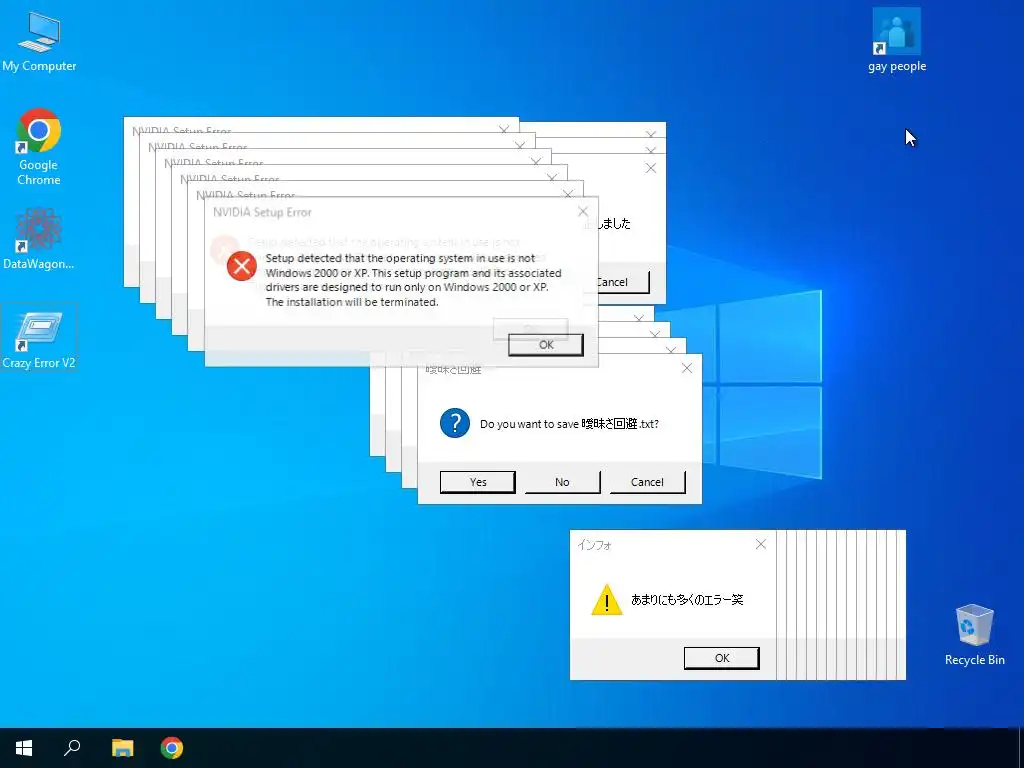Click the blue question mark icon

pyautogui.click(x=455, y=423)
